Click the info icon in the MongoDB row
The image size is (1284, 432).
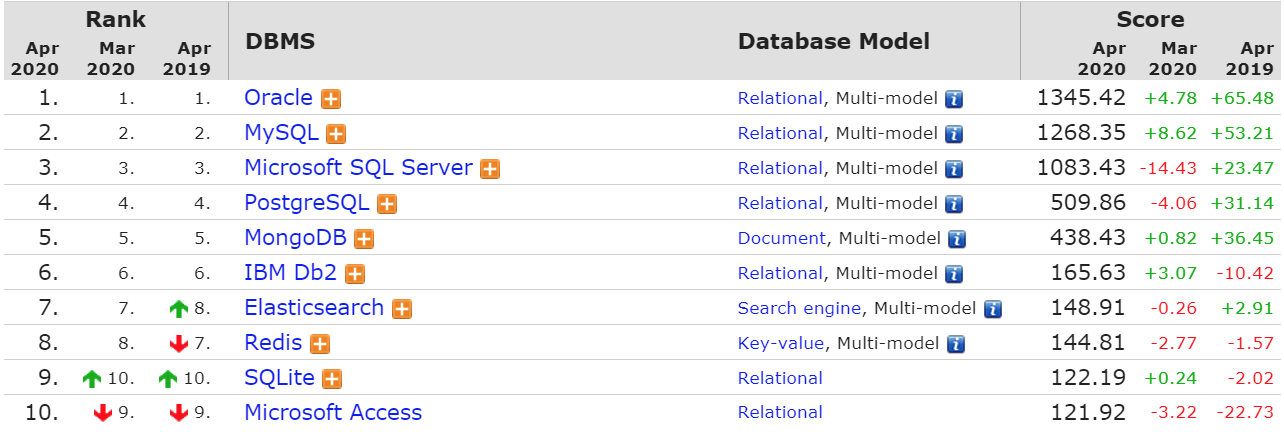[957, 239]
